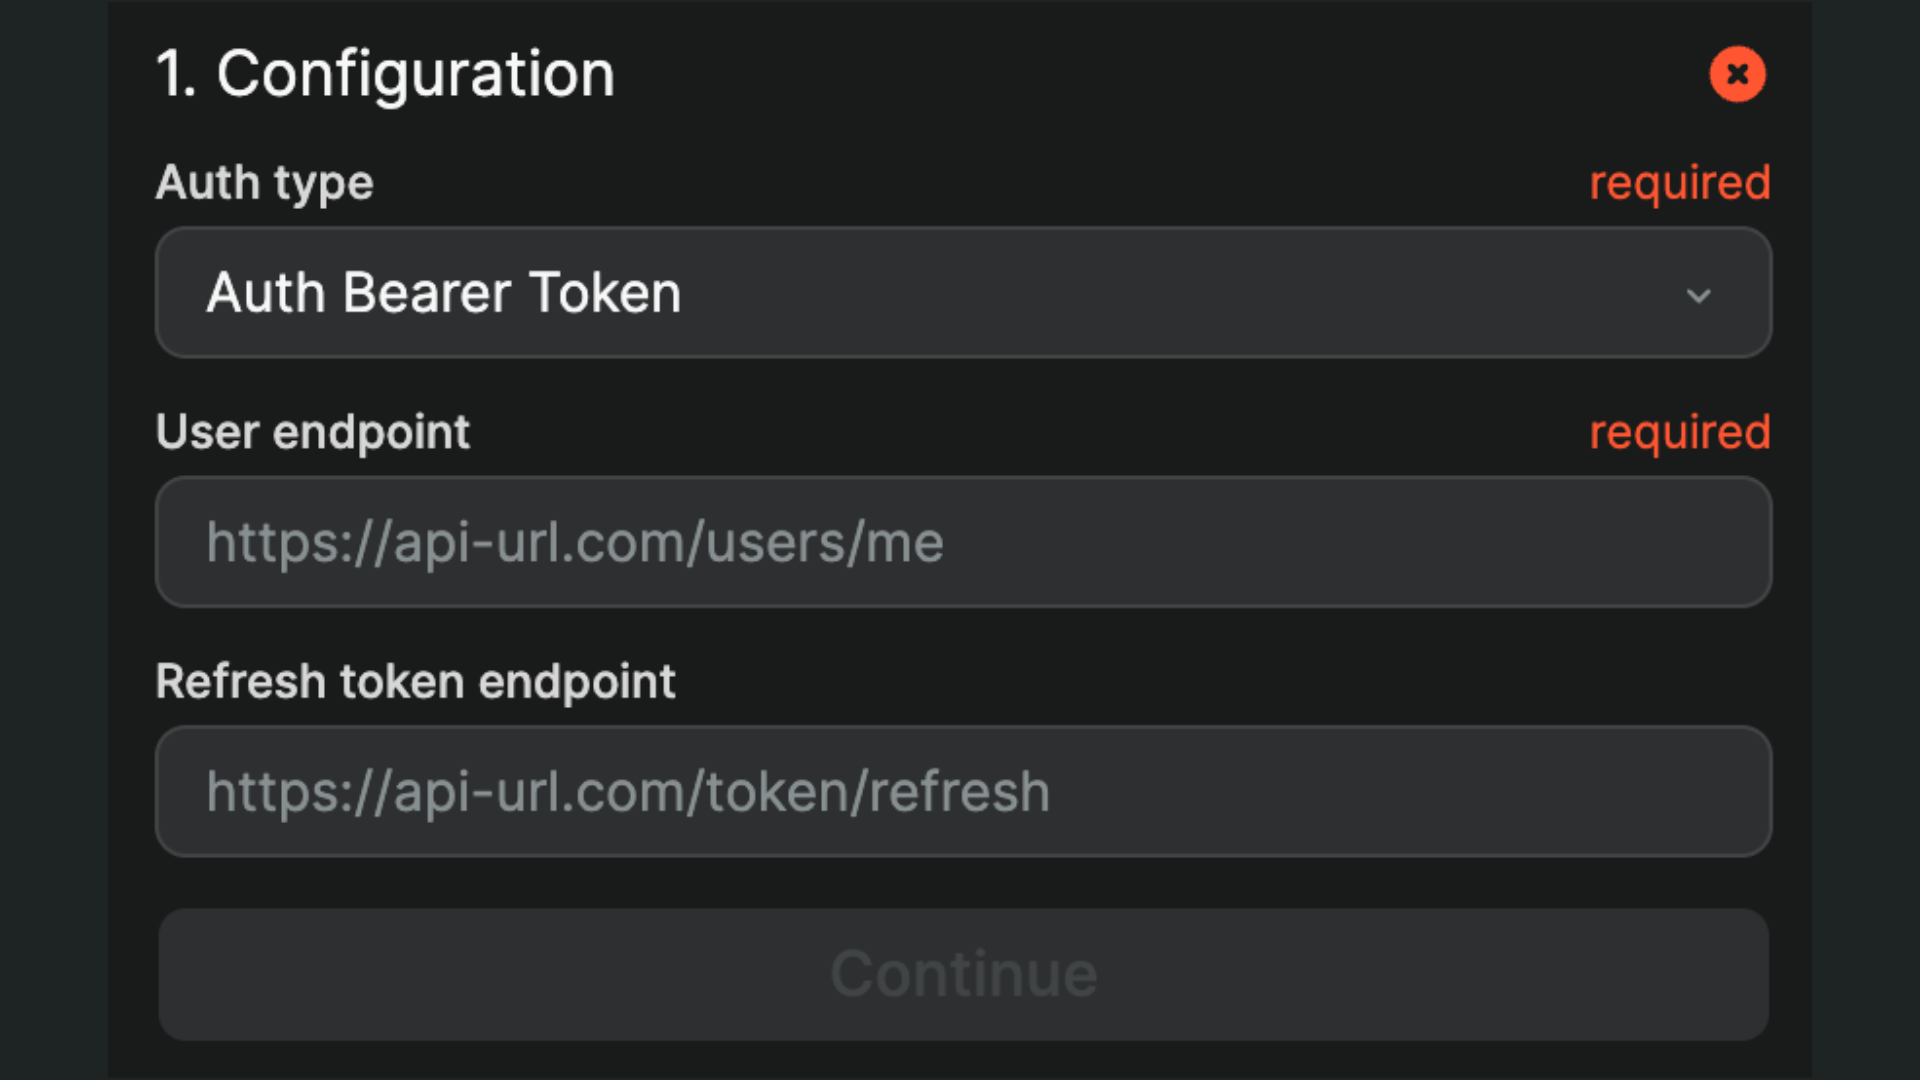Click the Refresh token endpoint label

click(x=415, y=681)
